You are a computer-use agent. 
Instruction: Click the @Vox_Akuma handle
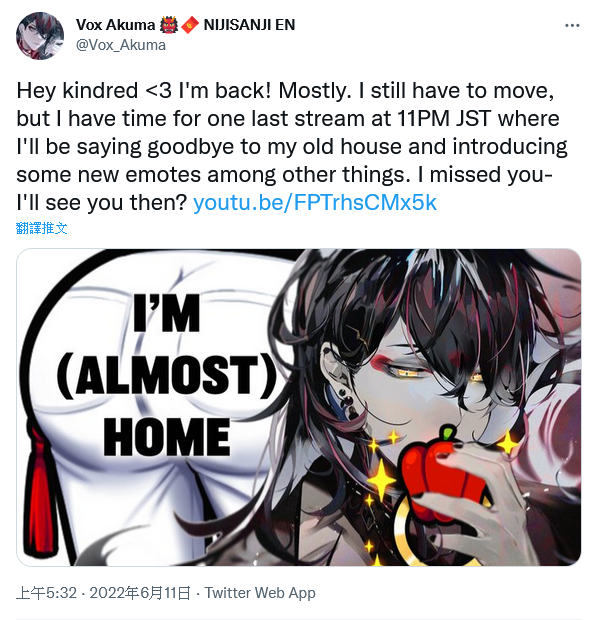121,45
